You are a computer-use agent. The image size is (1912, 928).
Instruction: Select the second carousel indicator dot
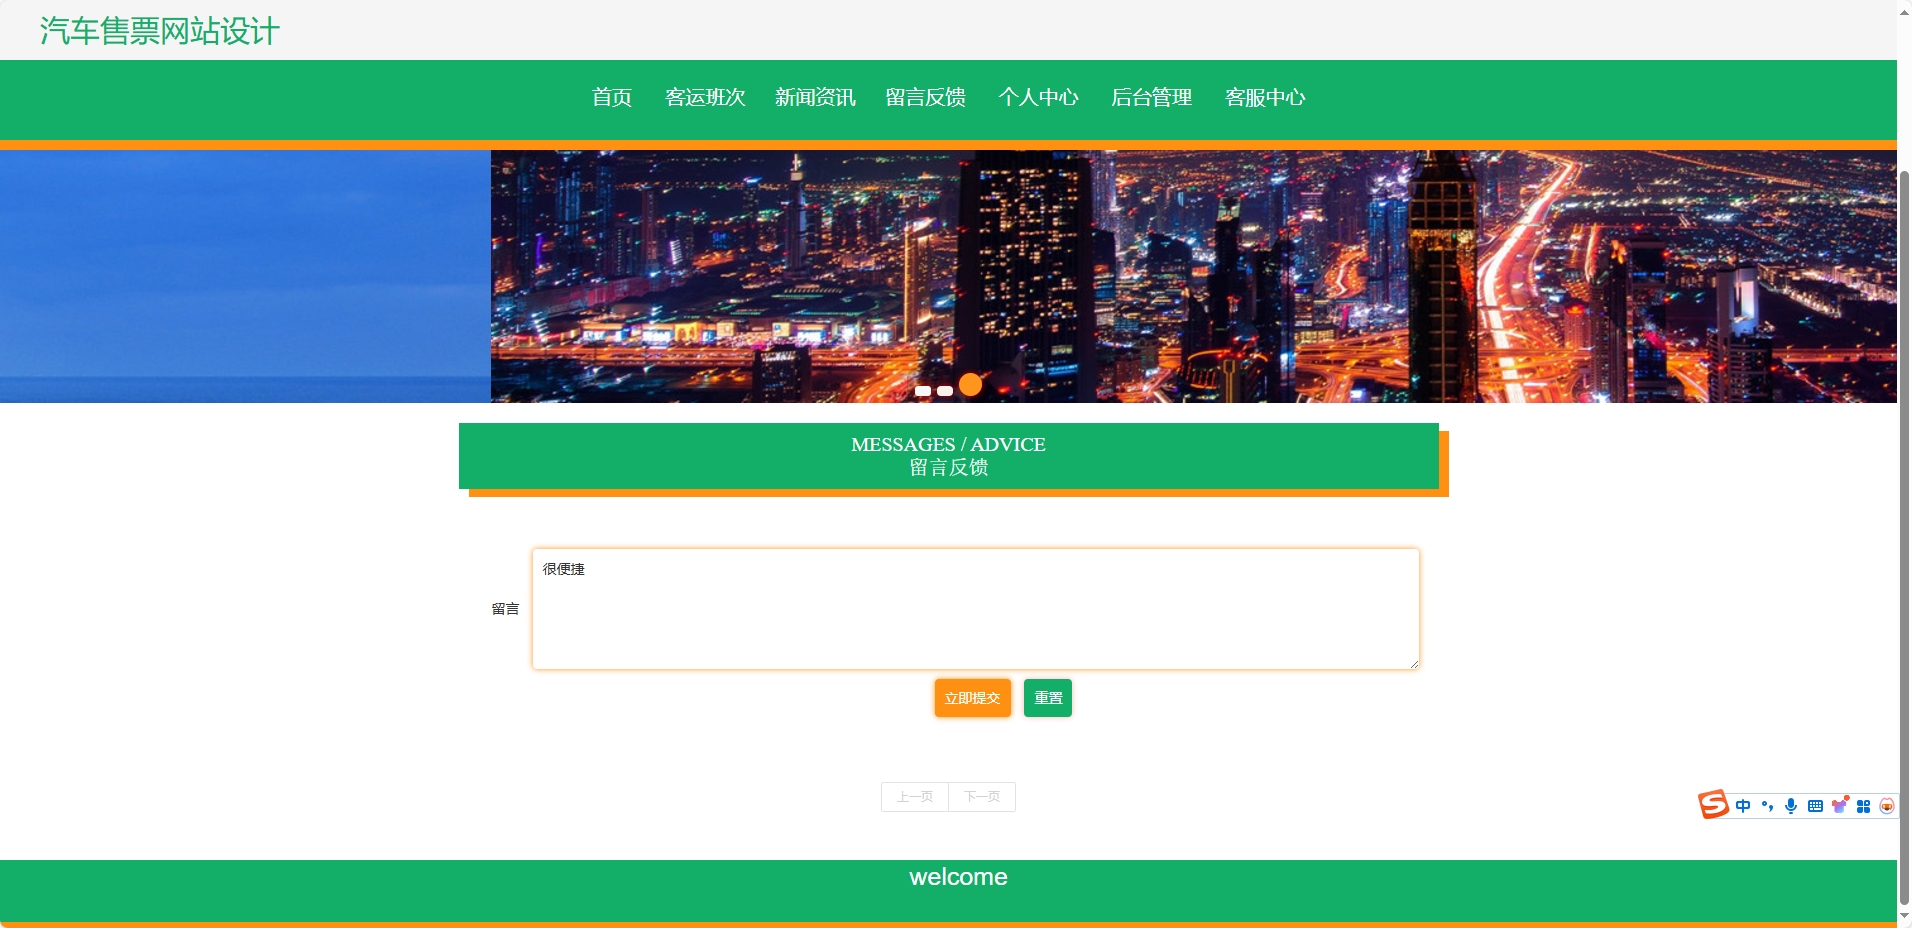(x=947, y=391)
